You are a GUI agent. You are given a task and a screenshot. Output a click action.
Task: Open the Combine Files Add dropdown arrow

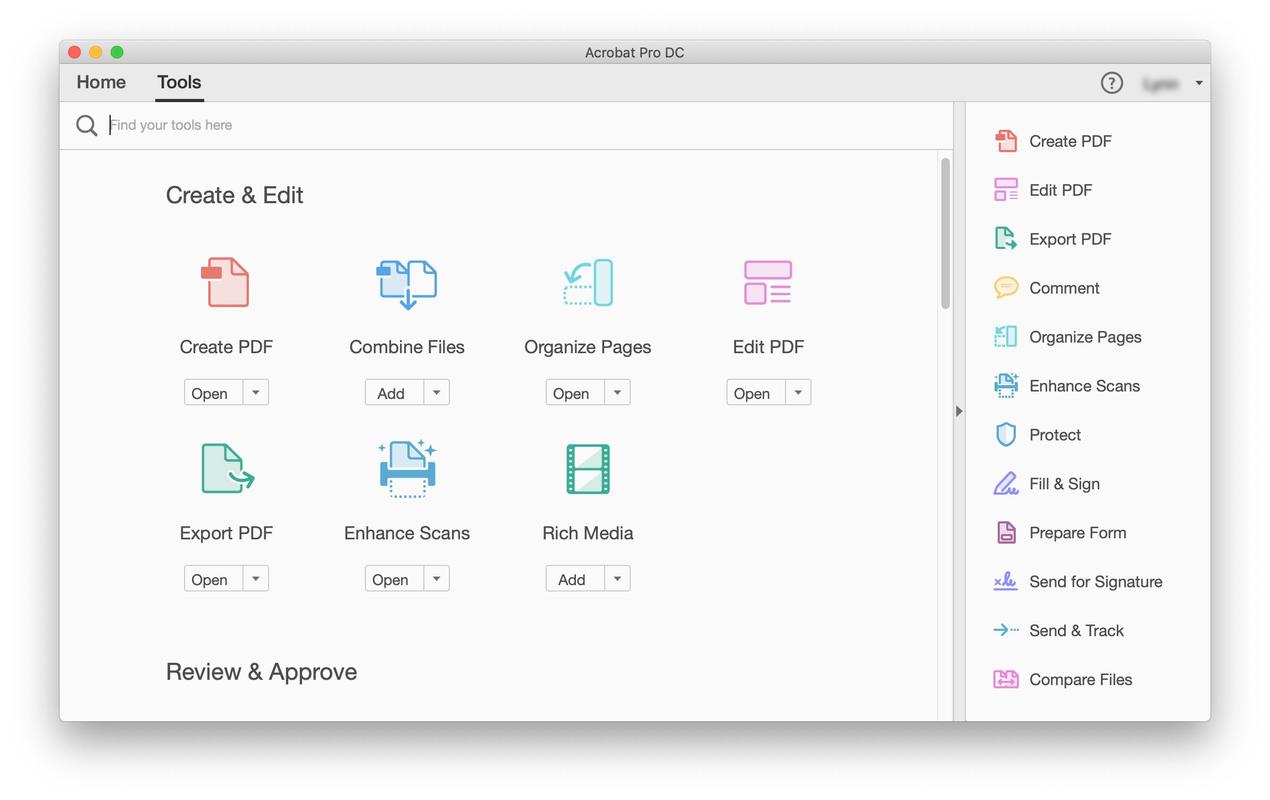point(437,392)
